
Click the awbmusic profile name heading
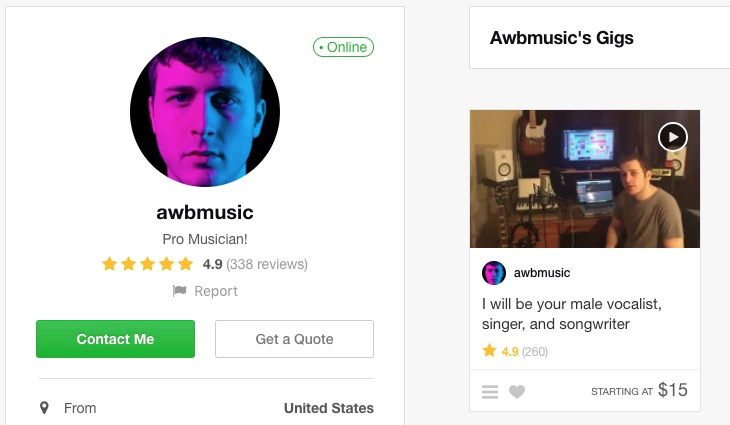pos(205,212)
